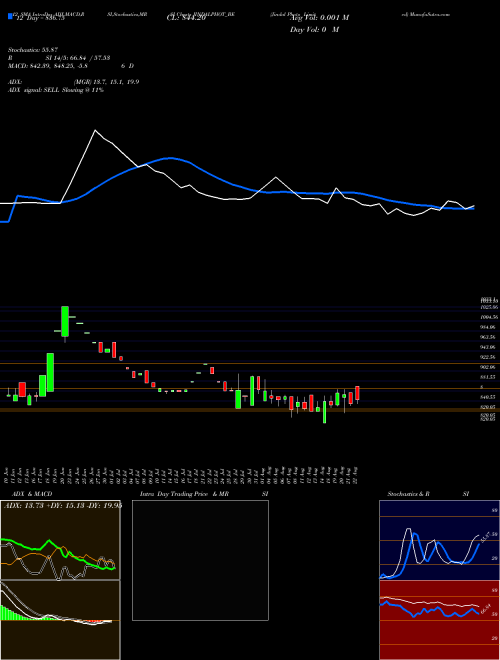Viewport: 500px width, 660px height.
Task: Click the white price line peak
Action: (x=95, y=131)
